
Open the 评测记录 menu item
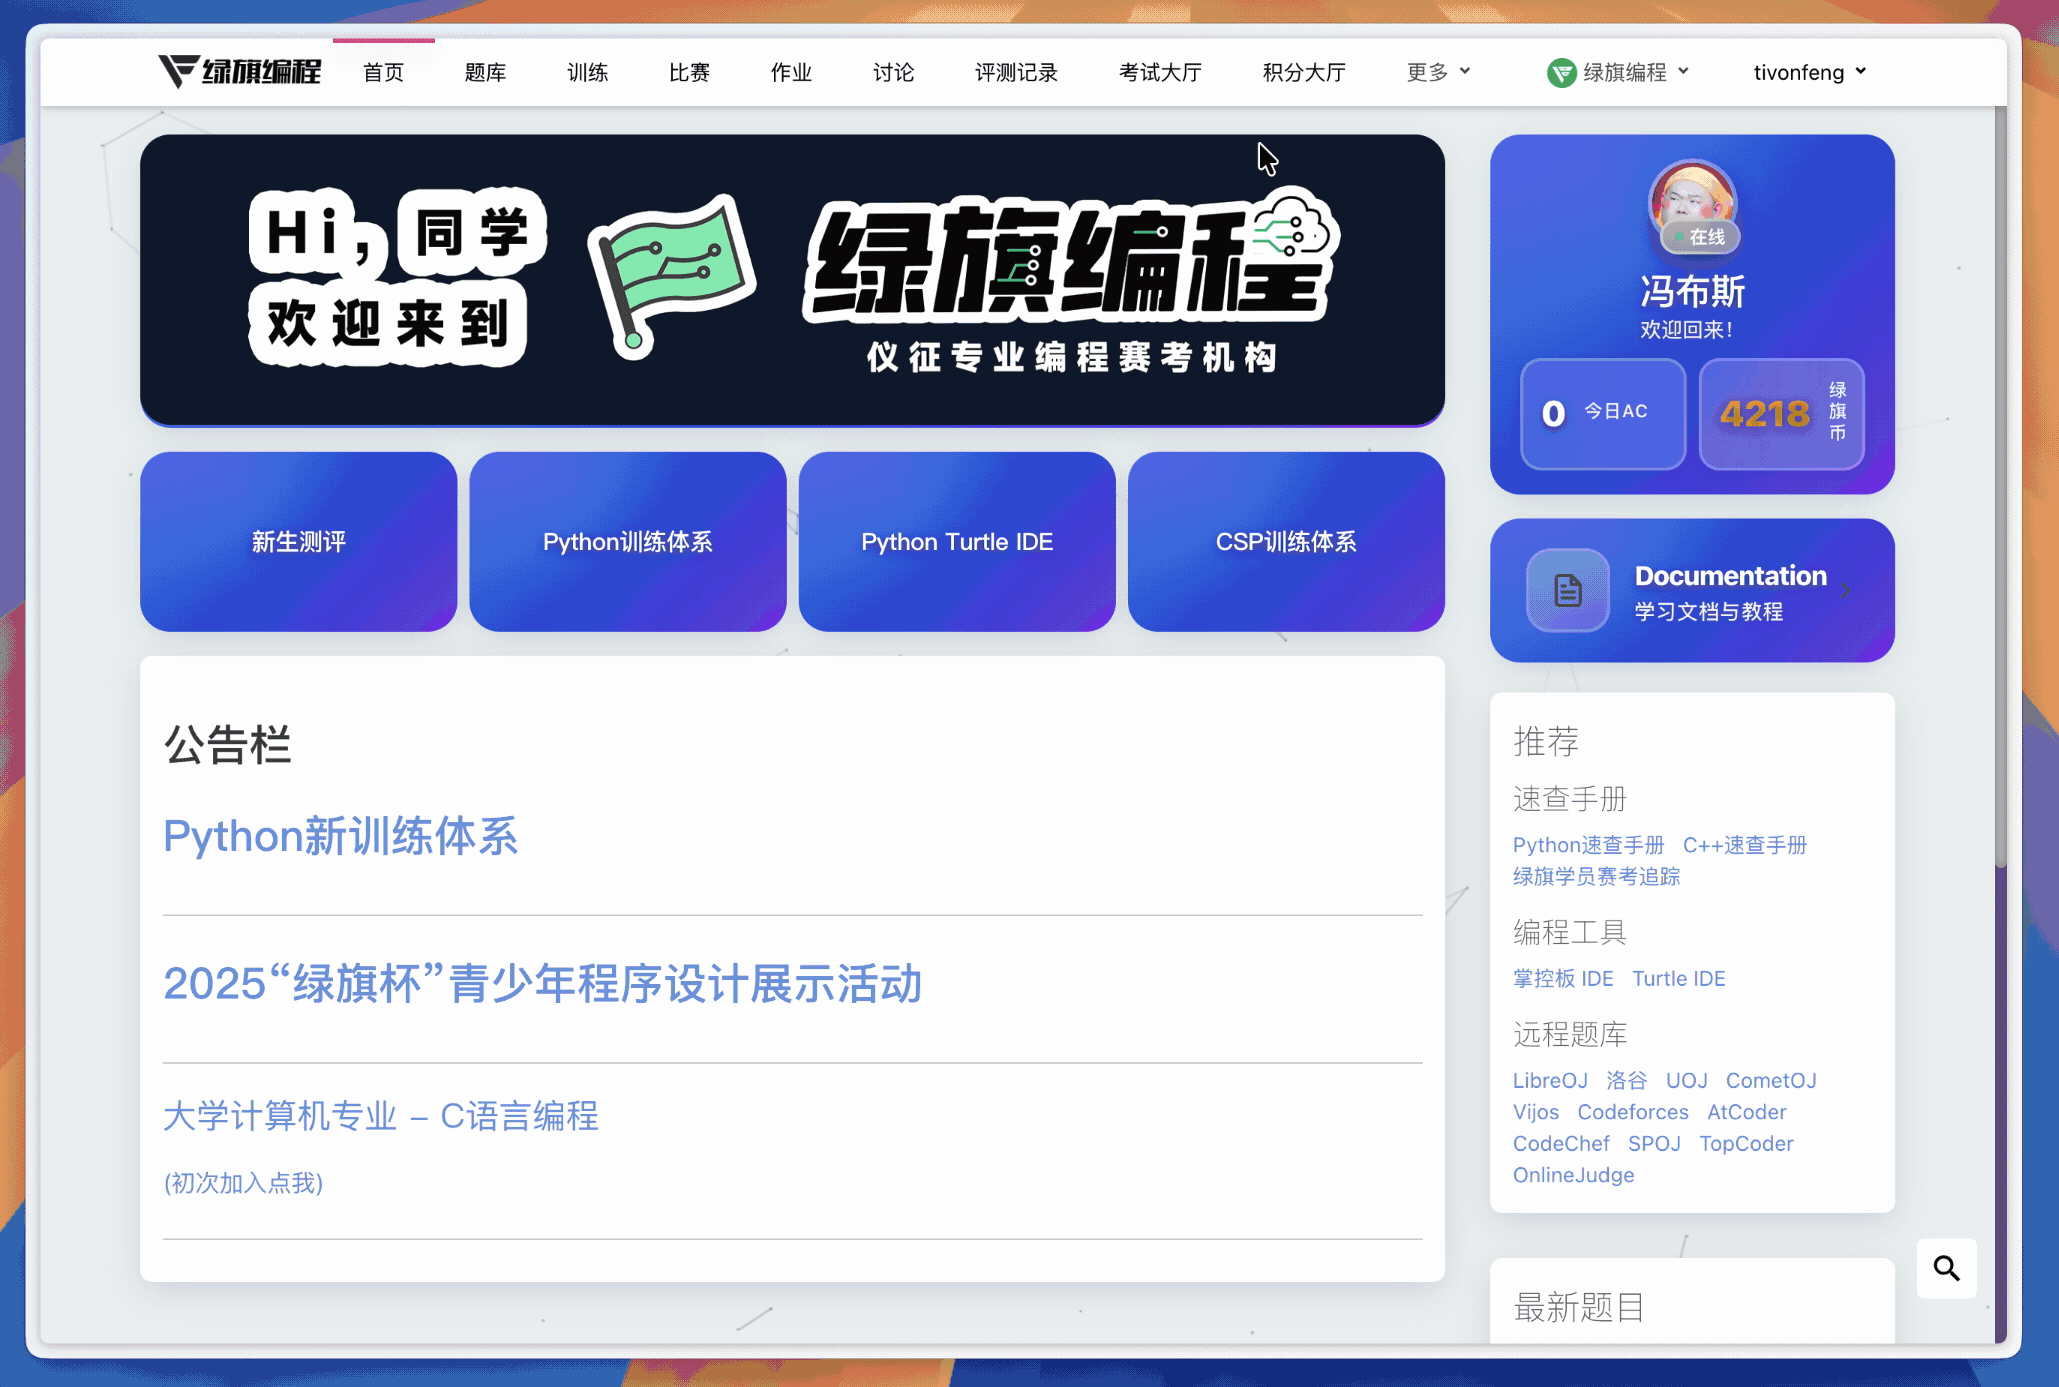pyautogui.click(x=1016, y=72)
